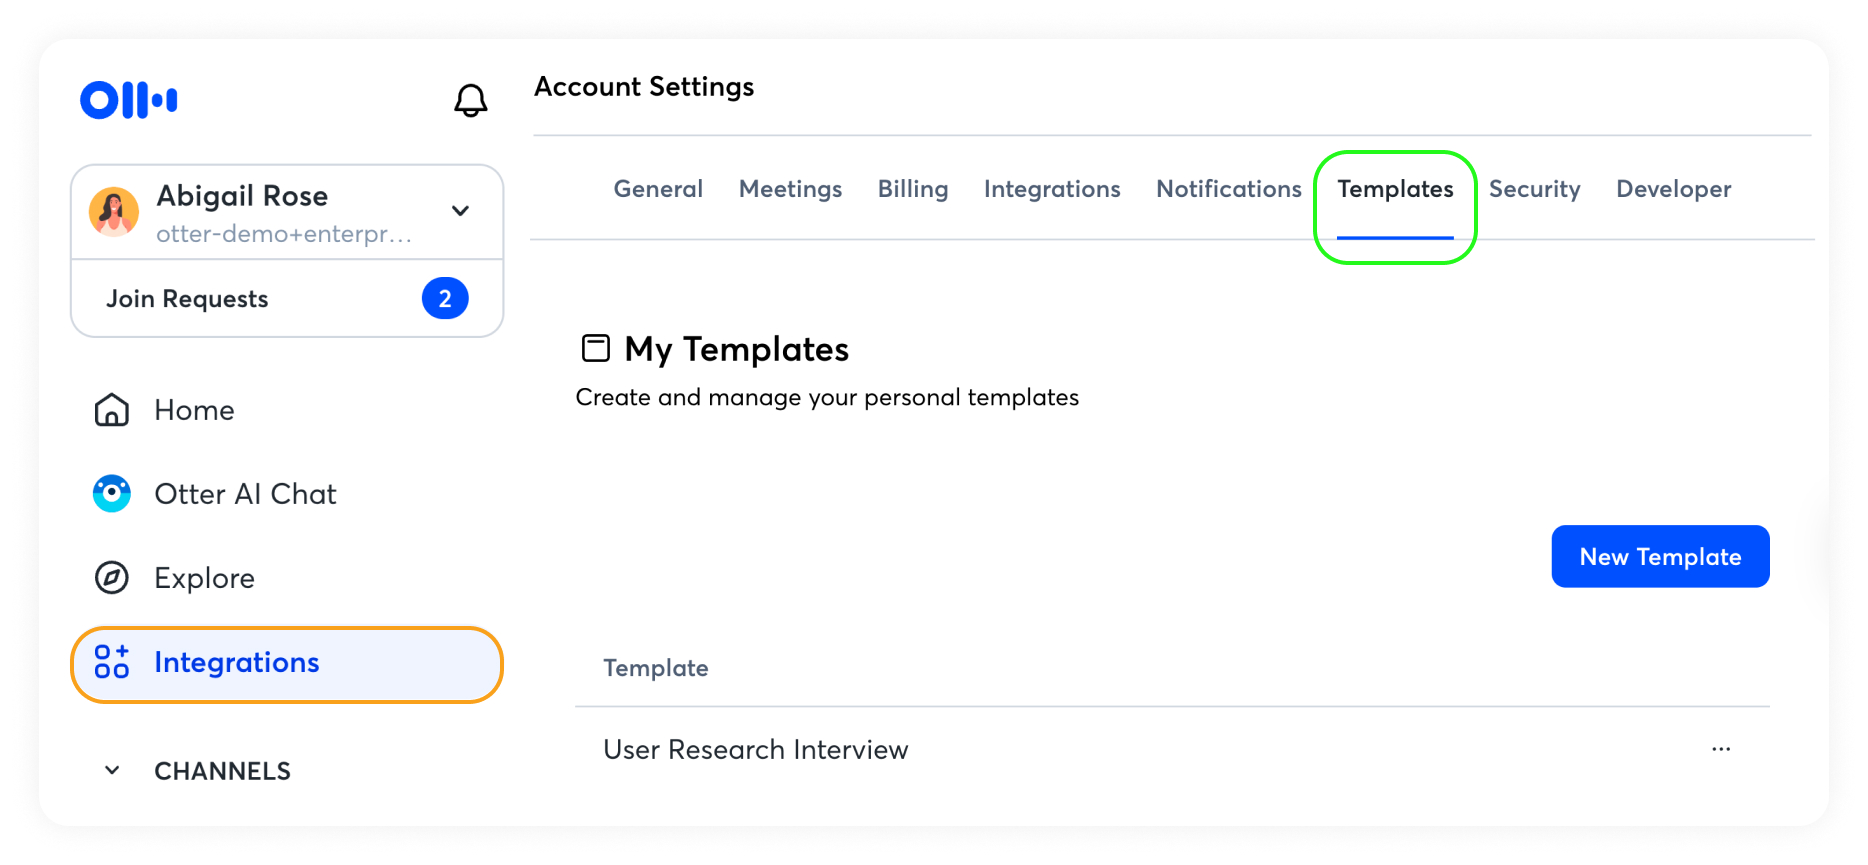Viewport: 1868px width, 865px height.
Task: Click the New Template button
Action: (1660, 557)
